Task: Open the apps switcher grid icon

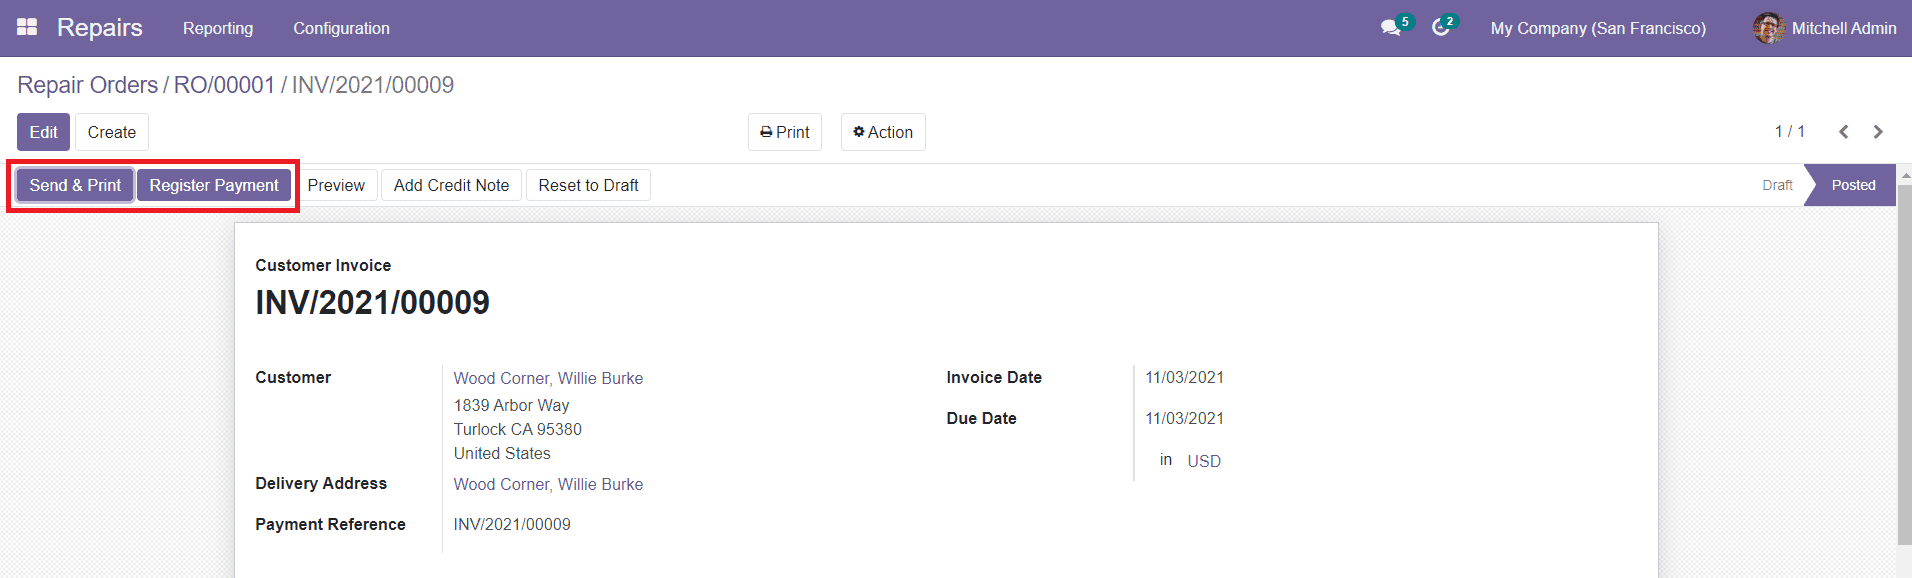Action: pyautogui.click(x=26, y=27)
